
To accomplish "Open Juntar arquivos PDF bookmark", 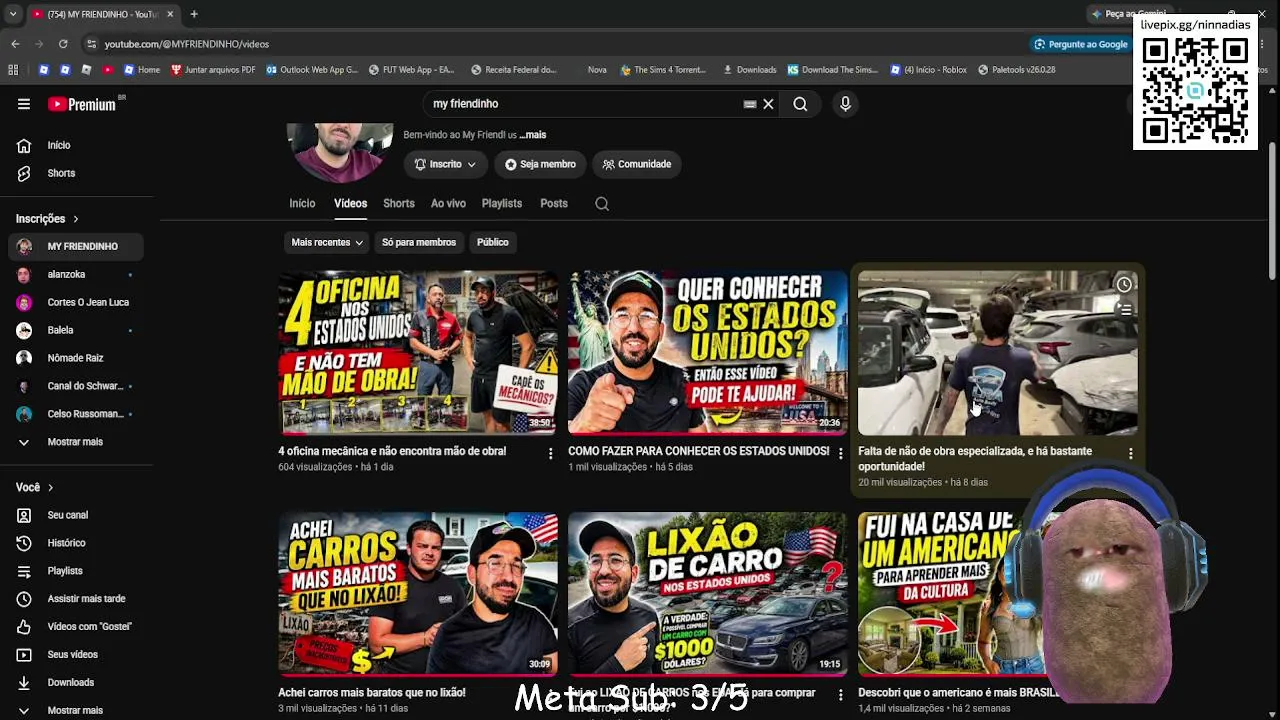I will click(x=213, y=70).
